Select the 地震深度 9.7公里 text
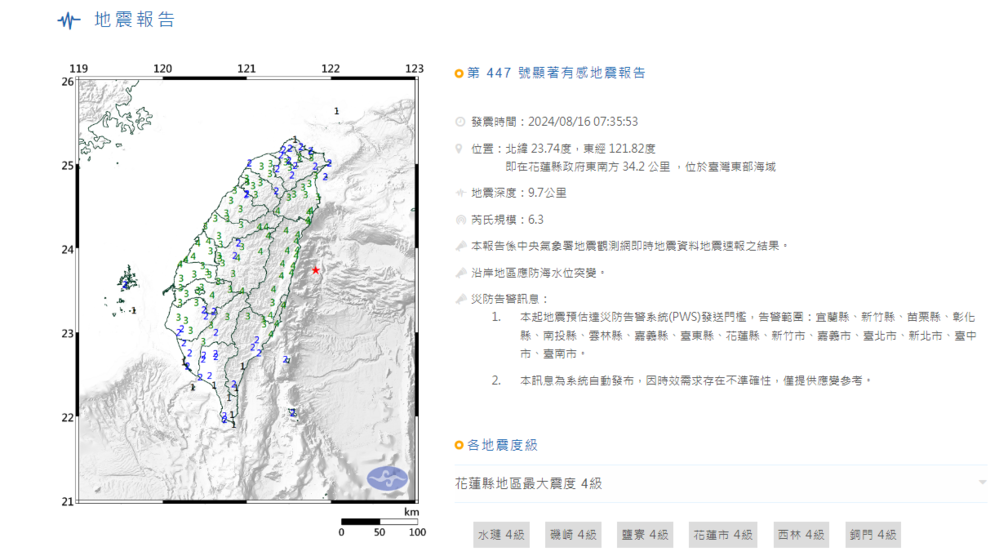The width and height of the screenshot is (999, 556). pyautogui.click(x=519, y=193)
